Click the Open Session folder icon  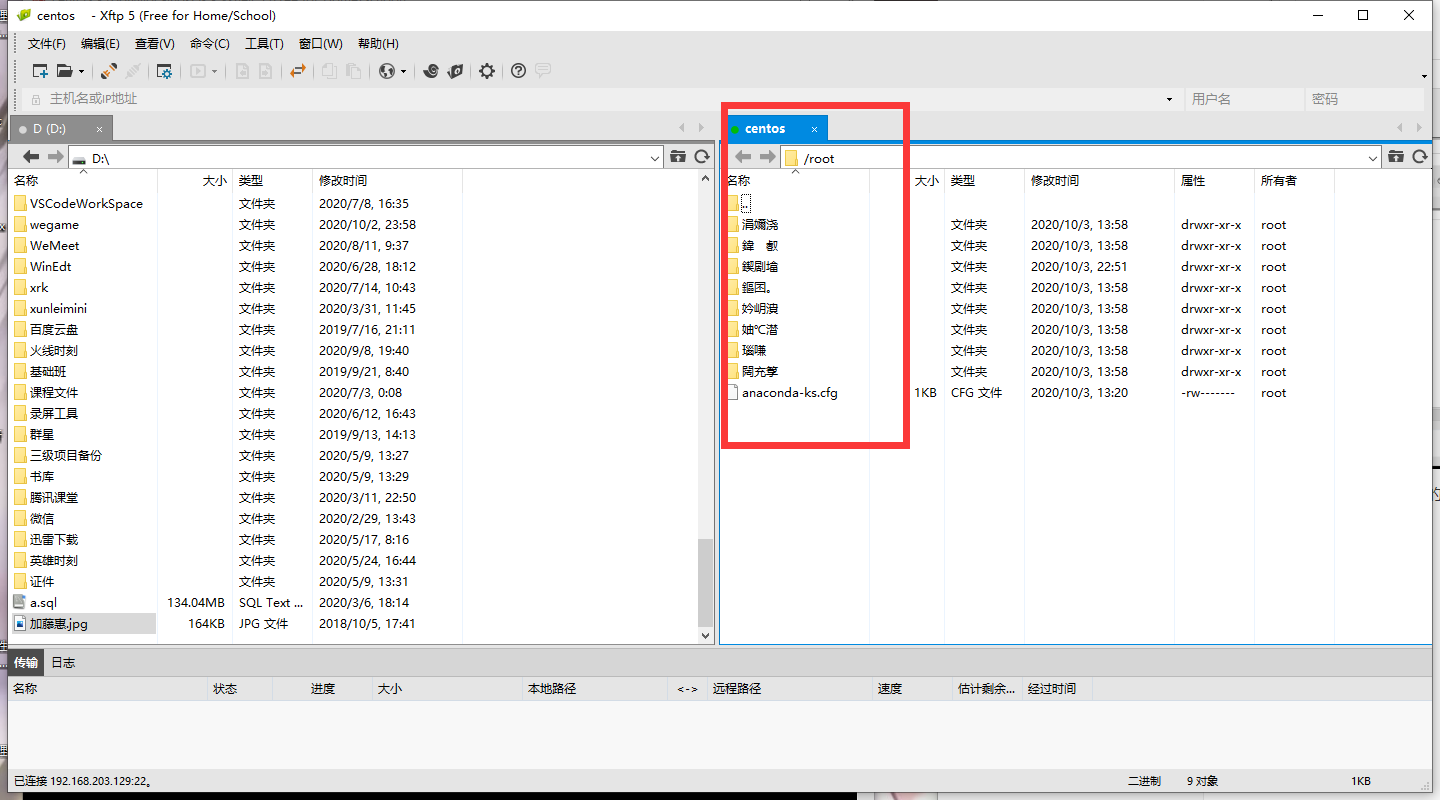coord(64,71)
